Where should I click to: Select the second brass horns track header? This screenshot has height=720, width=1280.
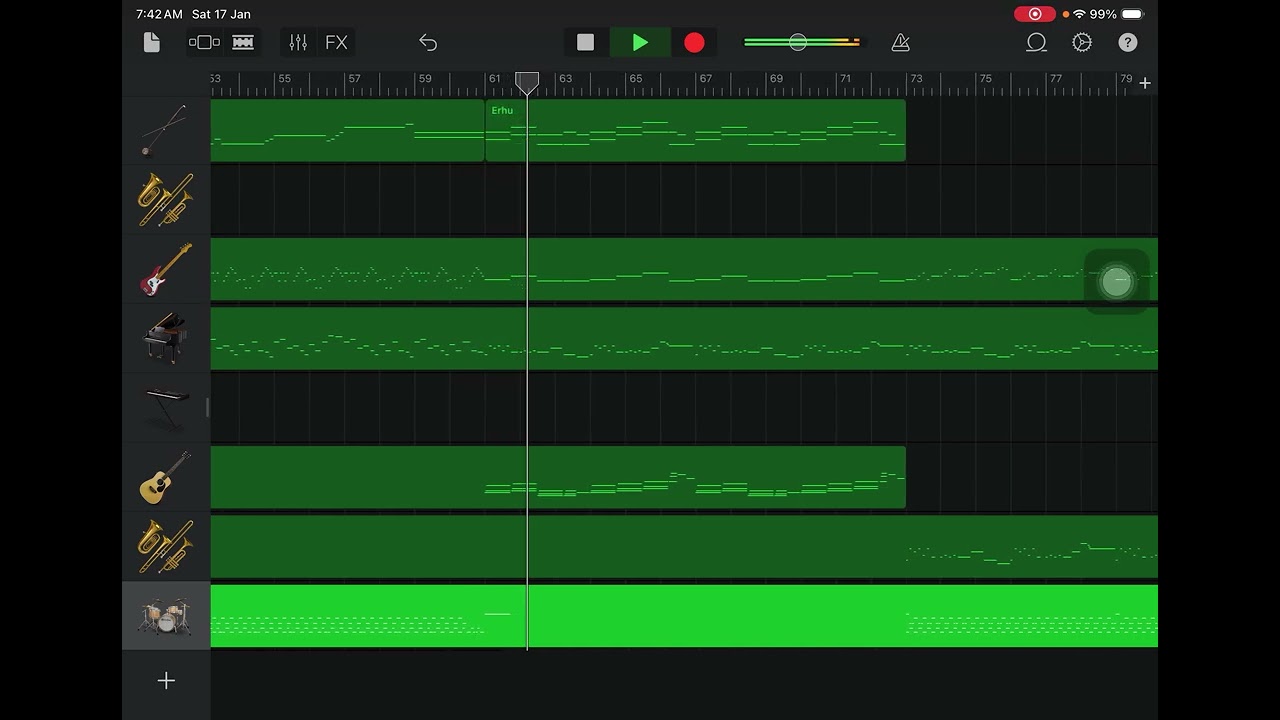click(x=166, y=546)
